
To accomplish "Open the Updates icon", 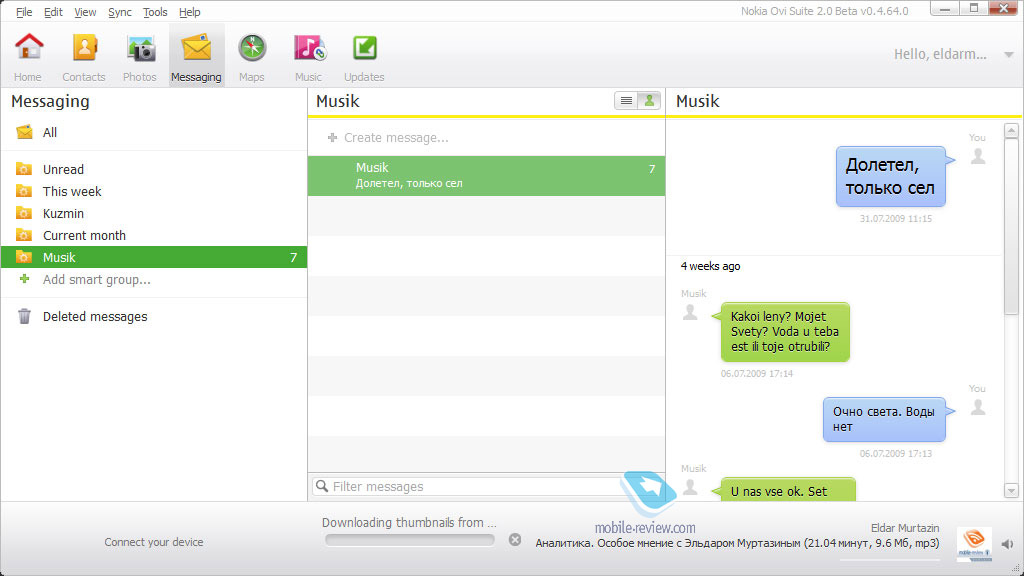I will [x=364, y=48].
